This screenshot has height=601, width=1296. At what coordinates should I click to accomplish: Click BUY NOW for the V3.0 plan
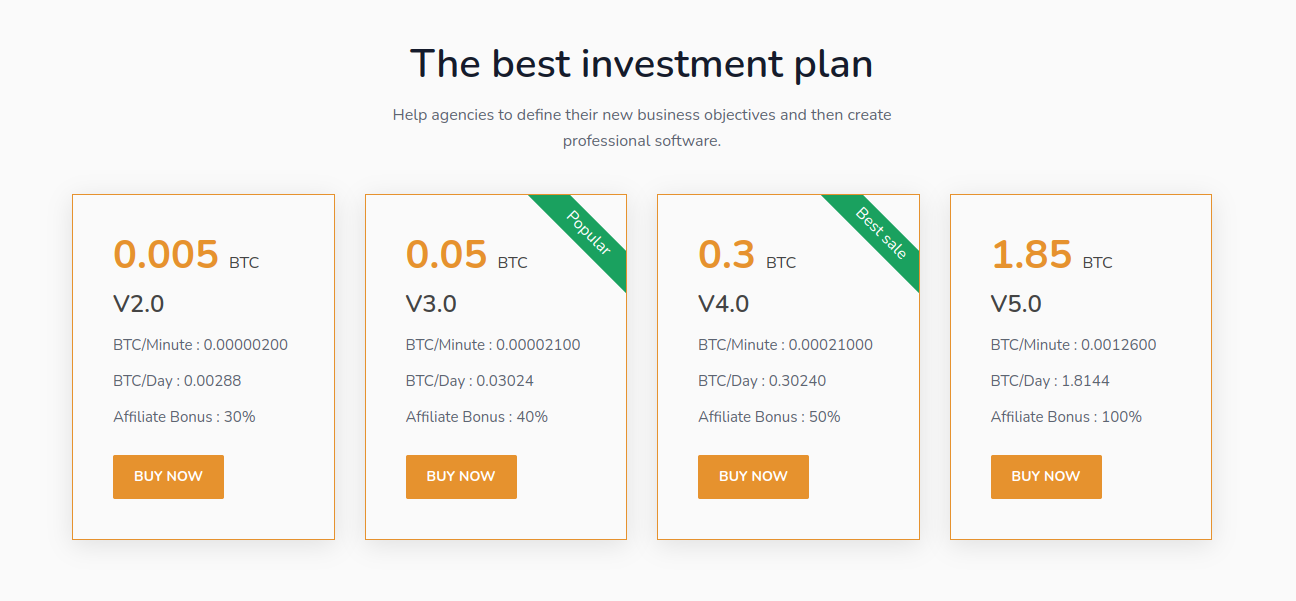click(461, 477)
